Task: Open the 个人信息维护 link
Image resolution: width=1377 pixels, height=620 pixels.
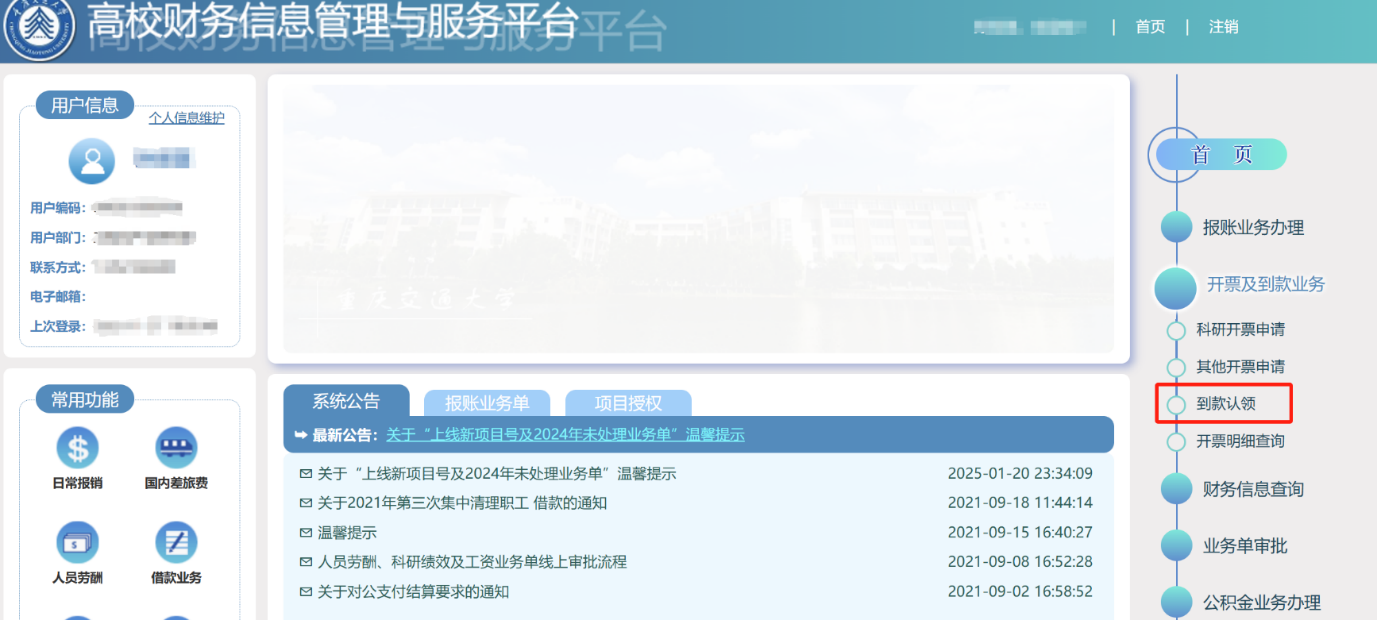Action: coord(186,118)
